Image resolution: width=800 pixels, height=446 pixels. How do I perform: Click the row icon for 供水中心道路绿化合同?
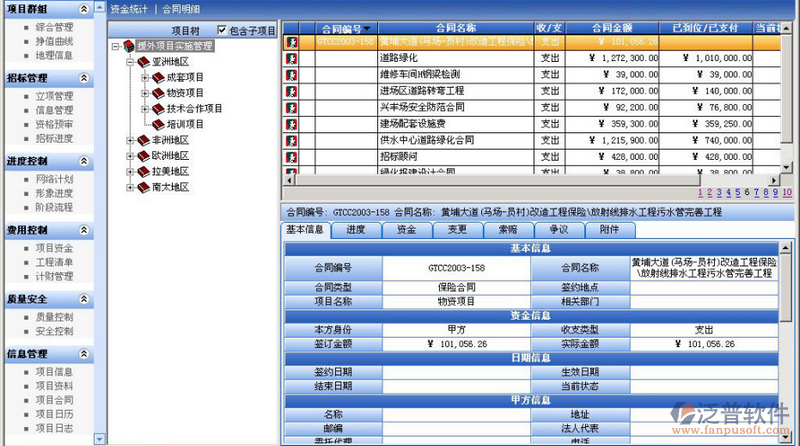[291, 140]
